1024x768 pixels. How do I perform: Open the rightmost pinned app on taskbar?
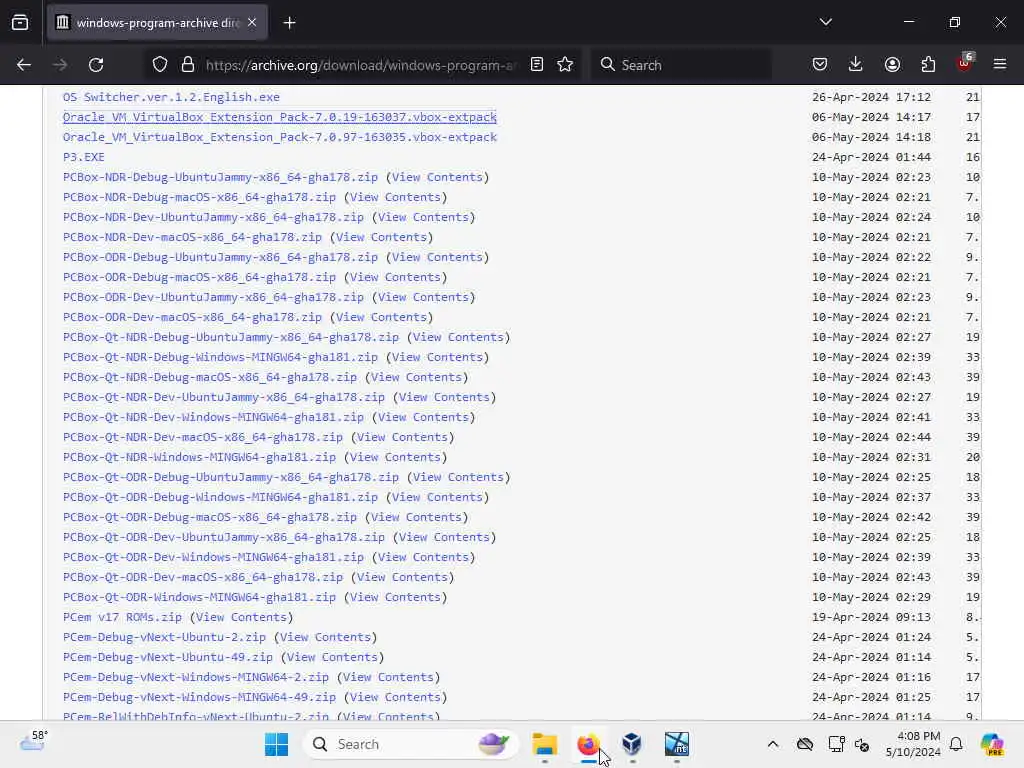click(677, 744)
